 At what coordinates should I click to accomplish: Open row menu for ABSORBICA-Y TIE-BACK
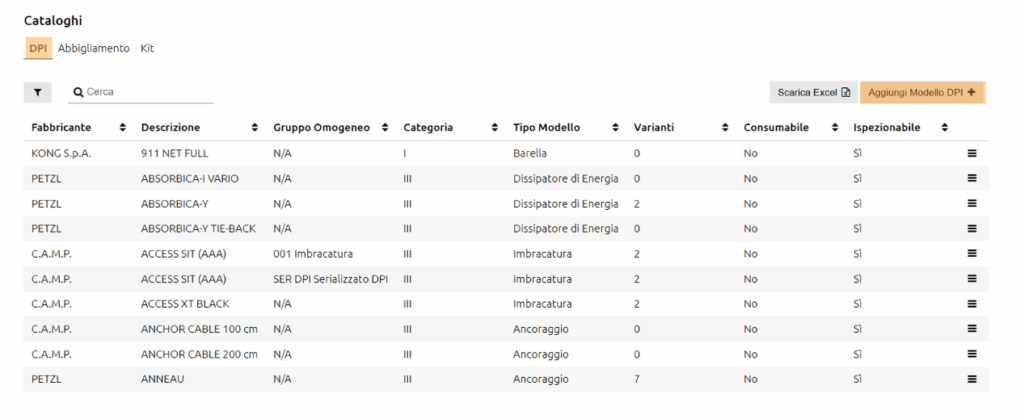(971, 229)
